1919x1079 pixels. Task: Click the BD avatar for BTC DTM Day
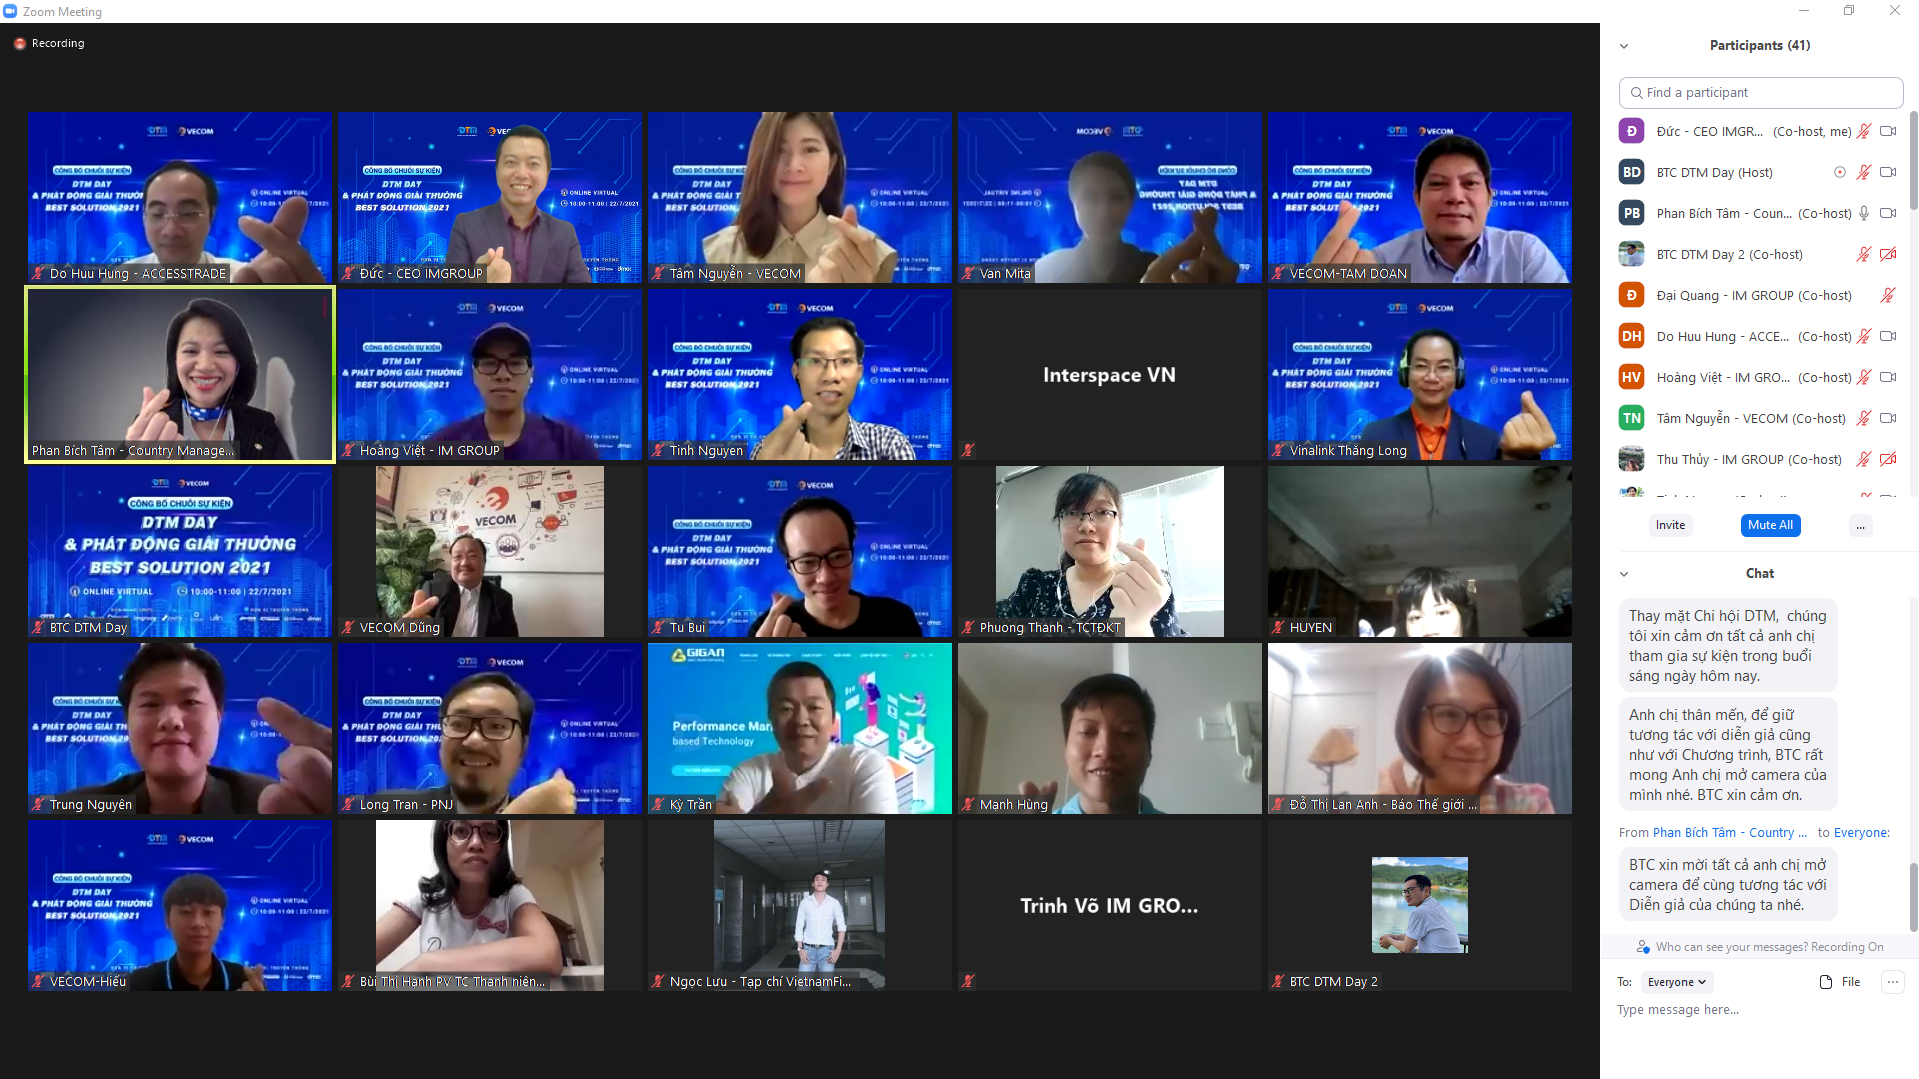[x=1631, y=172]
